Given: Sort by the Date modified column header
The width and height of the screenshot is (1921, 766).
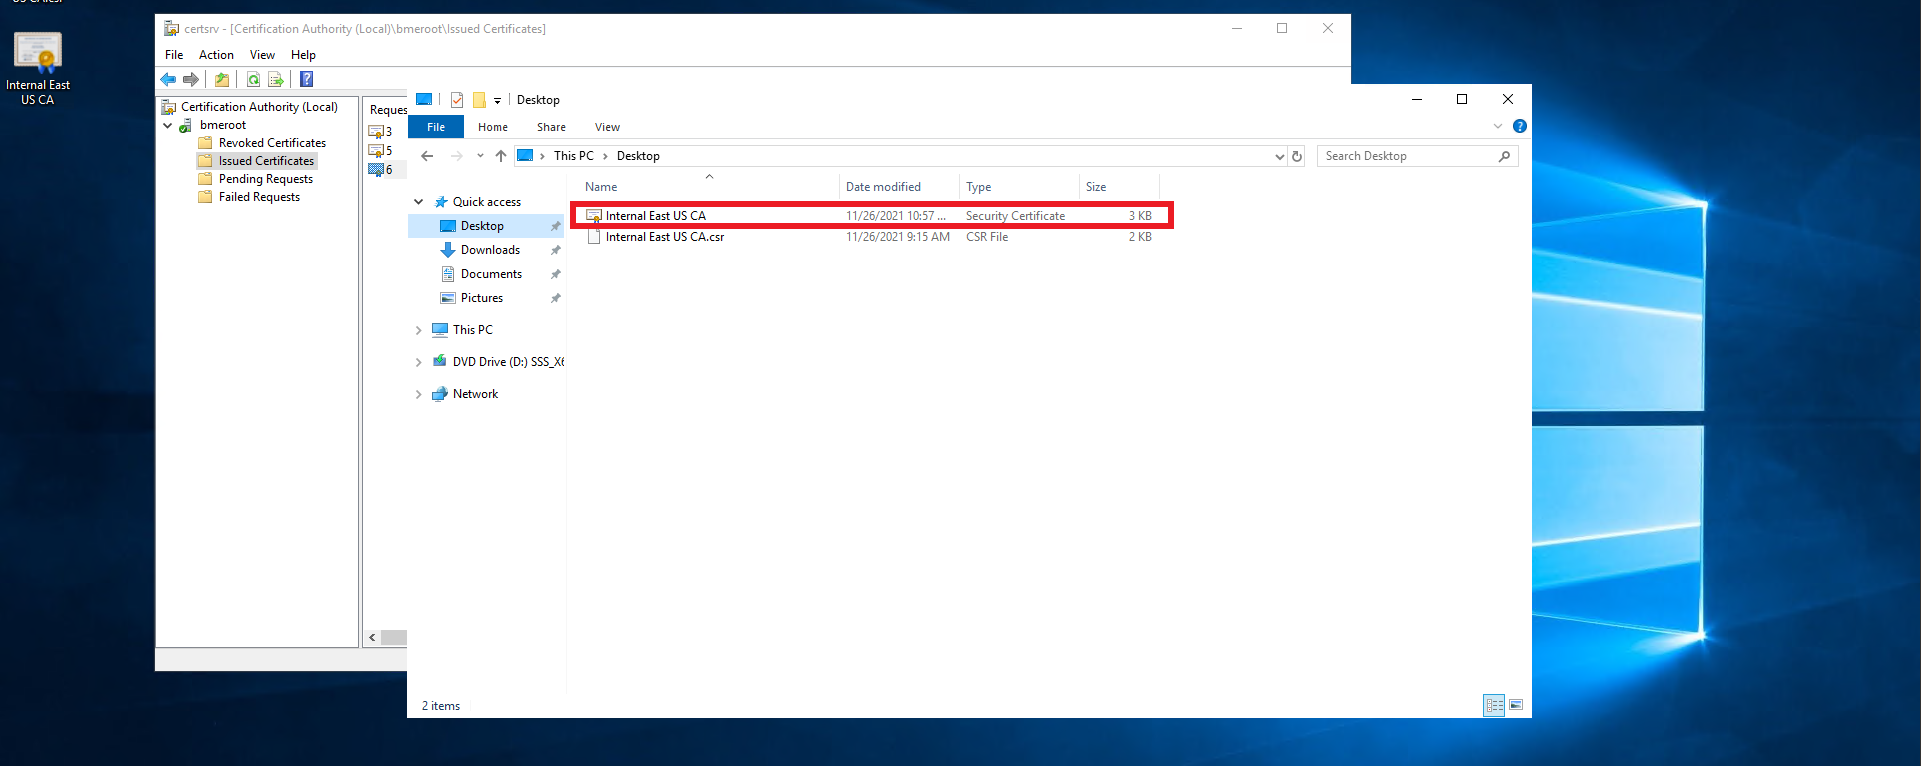Looking at the screenshot, I should [899, 187].
